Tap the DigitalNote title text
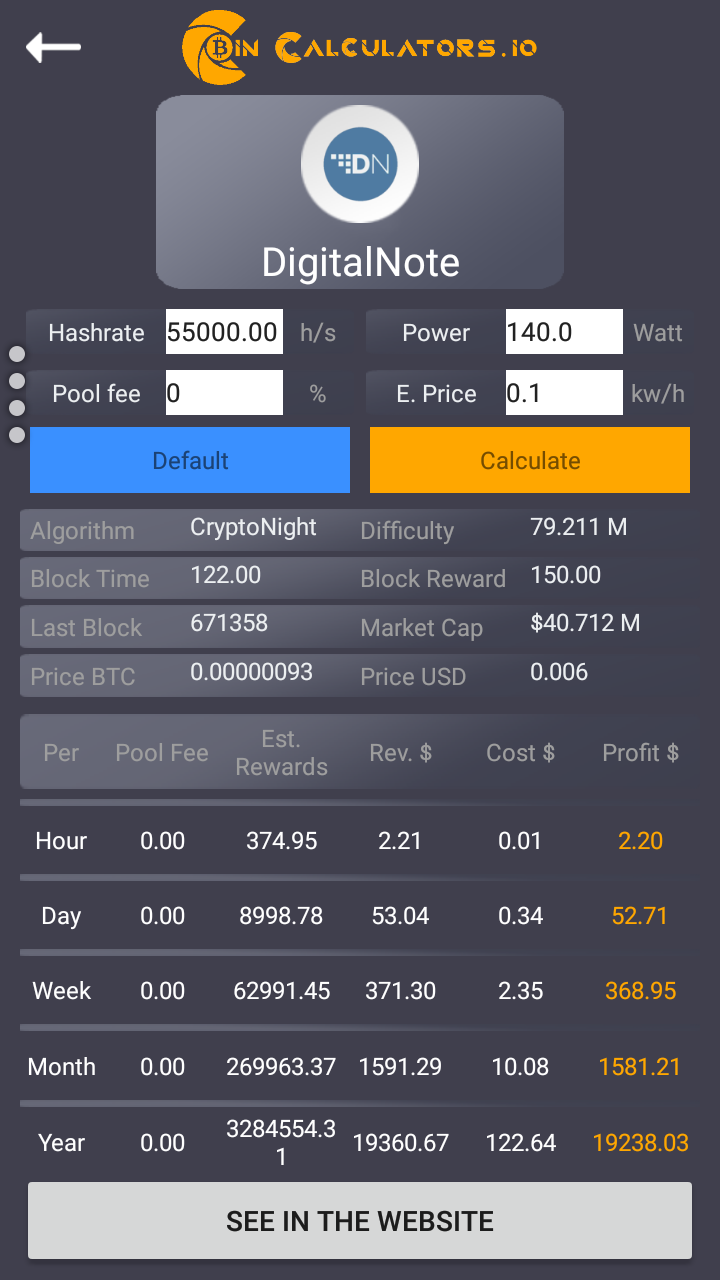Image resolution: width=720 pixels, height=1280 pixels. pos(360,263)
